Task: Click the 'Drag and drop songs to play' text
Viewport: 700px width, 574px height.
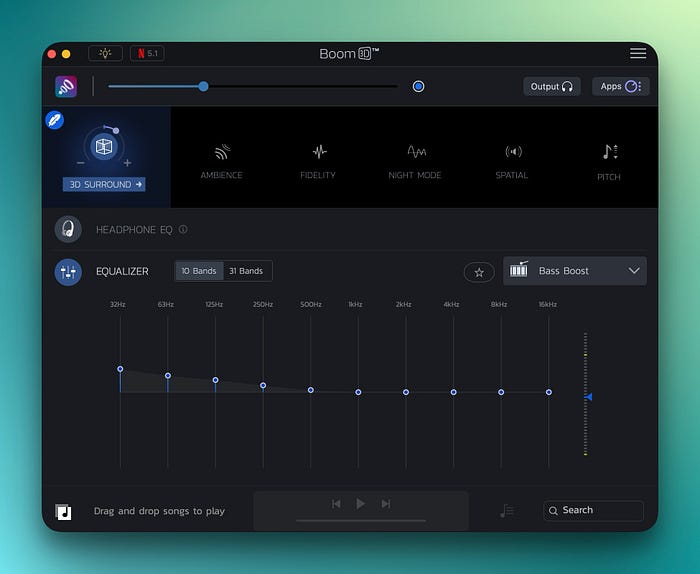Action: tap(159, 511)
